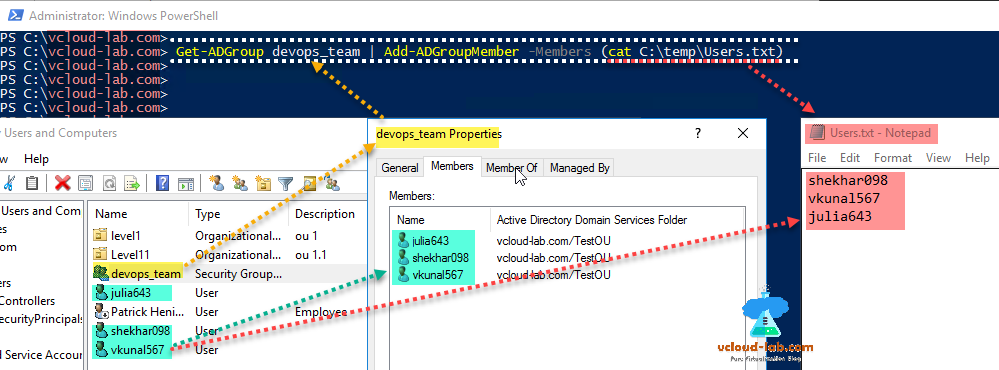This screenshot has height=370, width=999.
Task: Click the Level11 OU folder icon
Action: coord(100,255)
